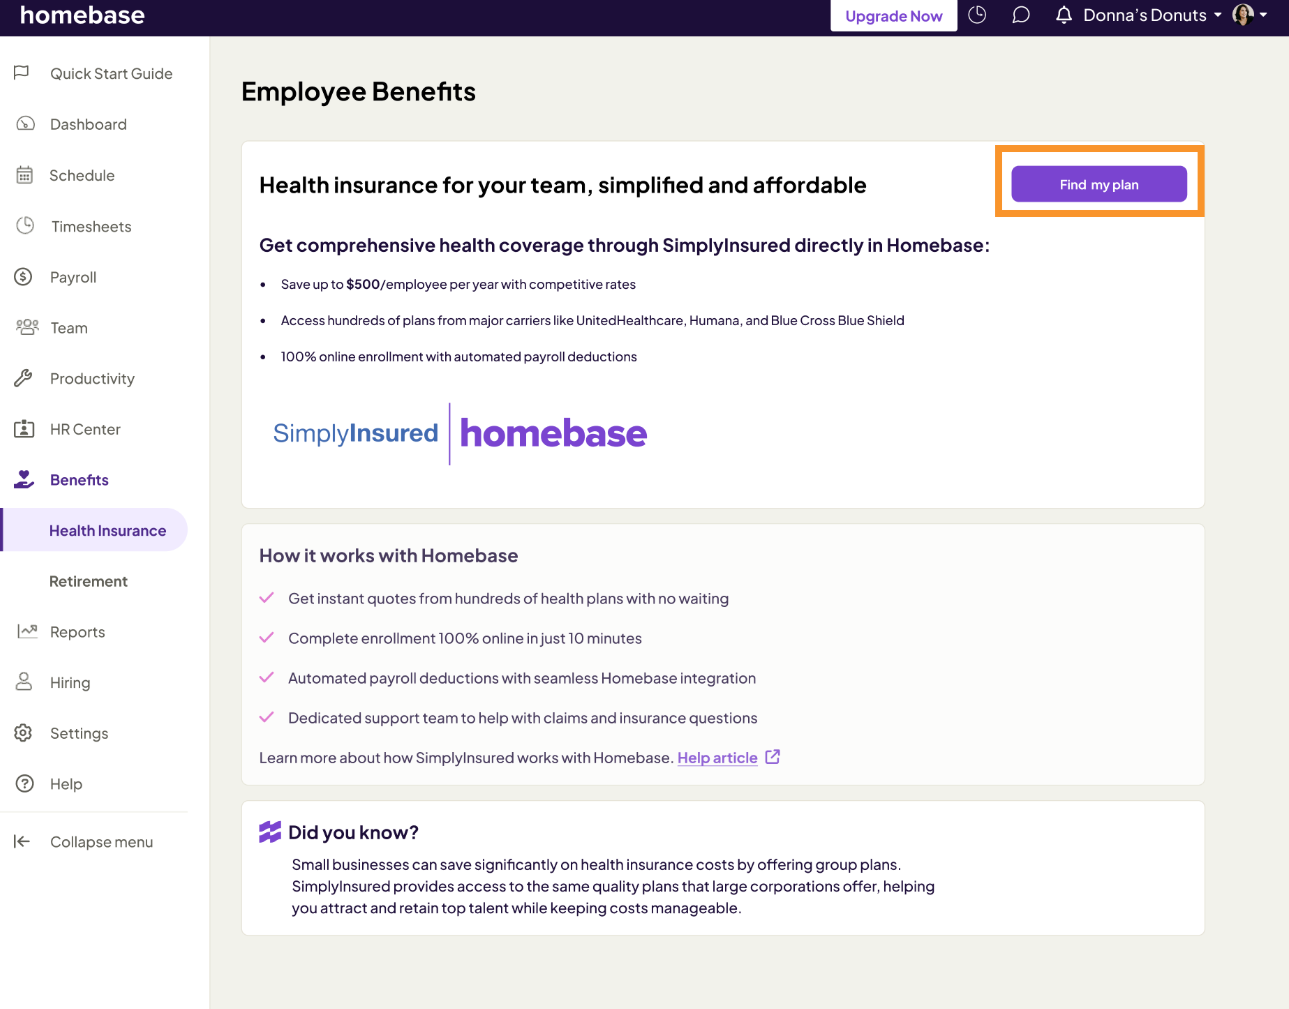The width and height of the screenshot is (1289, 1009).
Task: Click the SimplyInsured homebase logo image
Action: click(460, 433)
